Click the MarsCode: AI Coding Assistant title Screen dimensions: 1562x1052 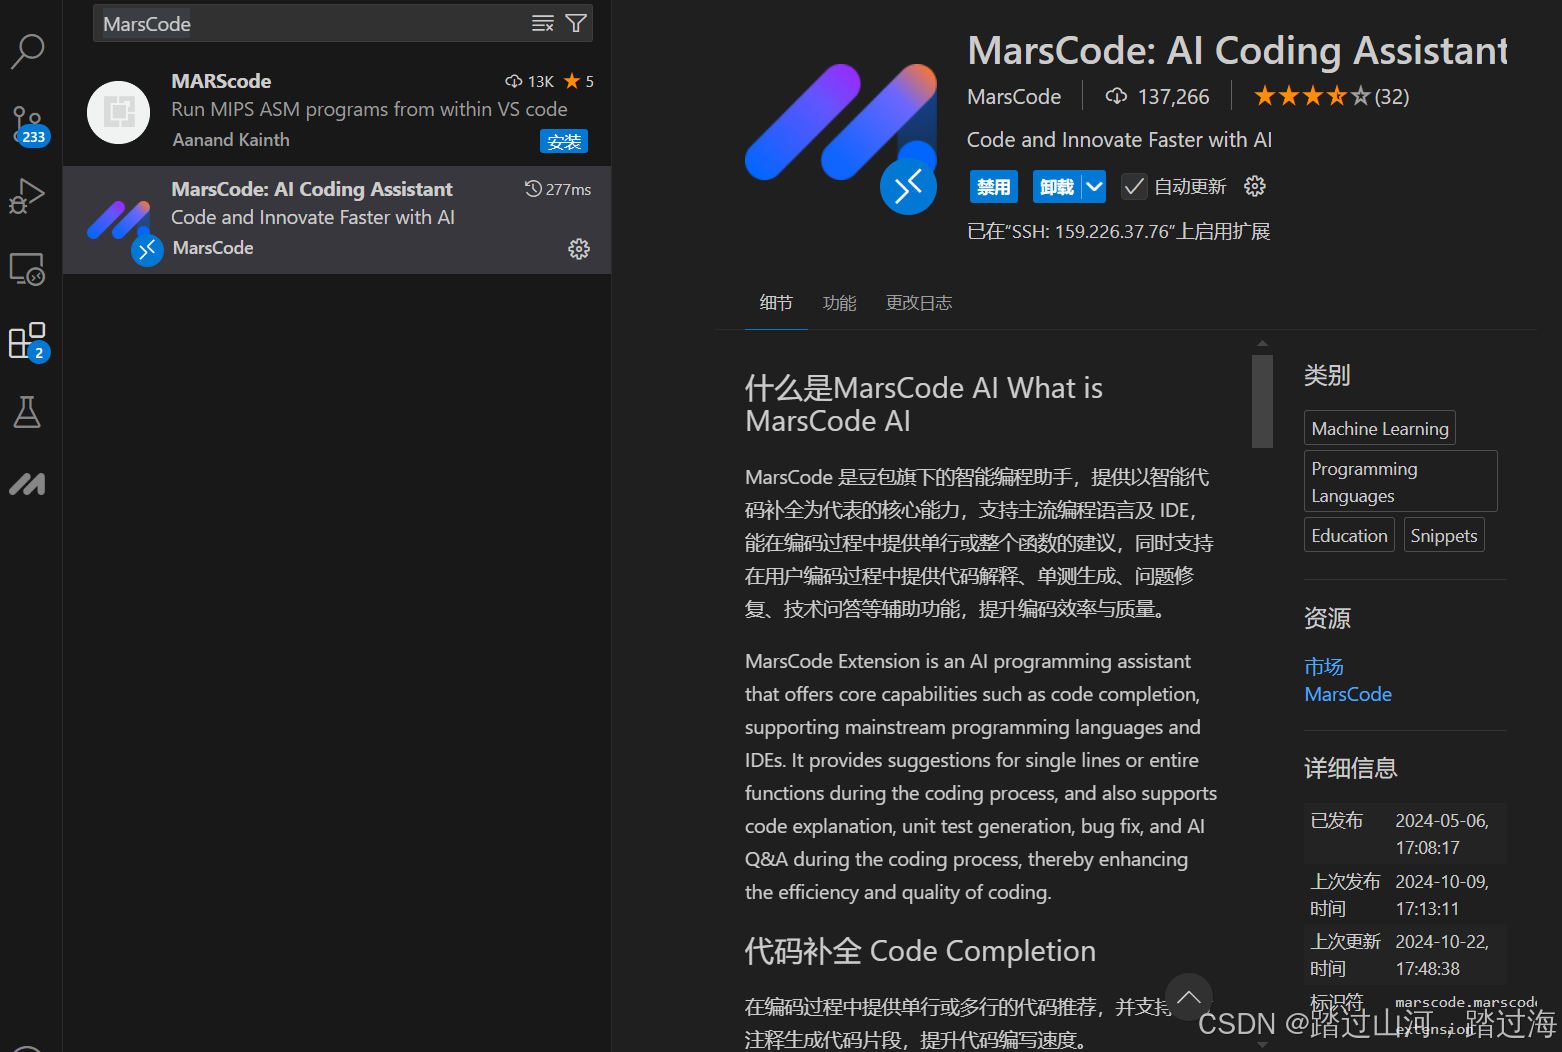click(1237, 50)
